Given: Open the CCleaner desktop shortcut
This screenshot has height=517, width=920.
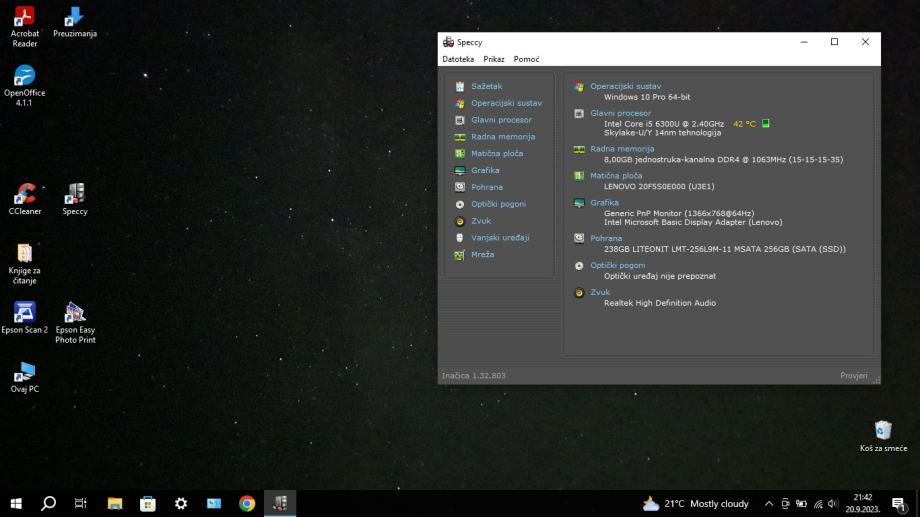Looking at the screenshot, I should [25, 196].
